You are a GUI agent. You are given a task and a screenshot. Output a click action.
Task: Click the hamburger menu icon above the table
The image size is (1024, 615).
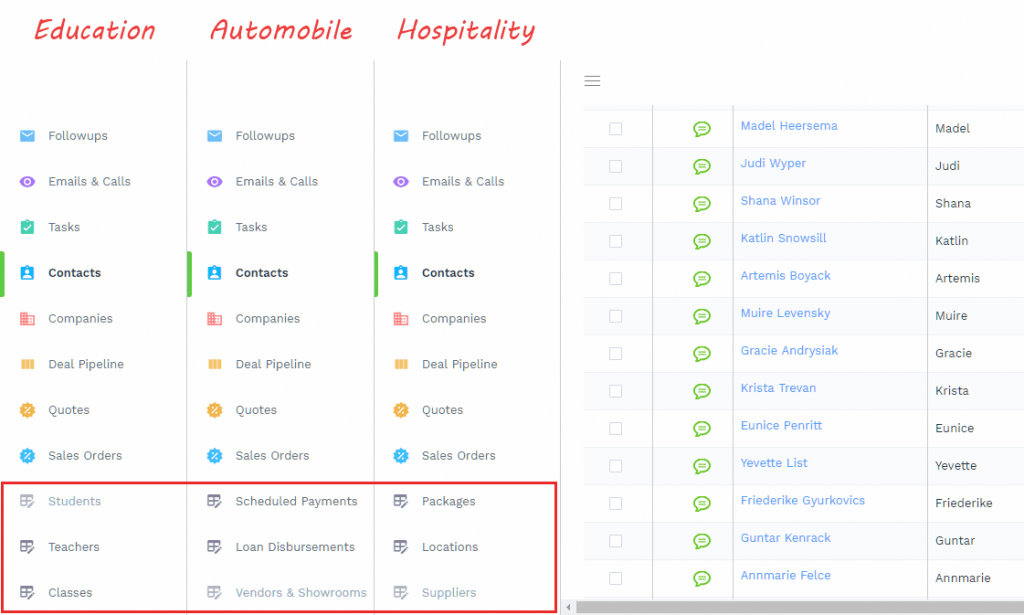click(592, 81)
